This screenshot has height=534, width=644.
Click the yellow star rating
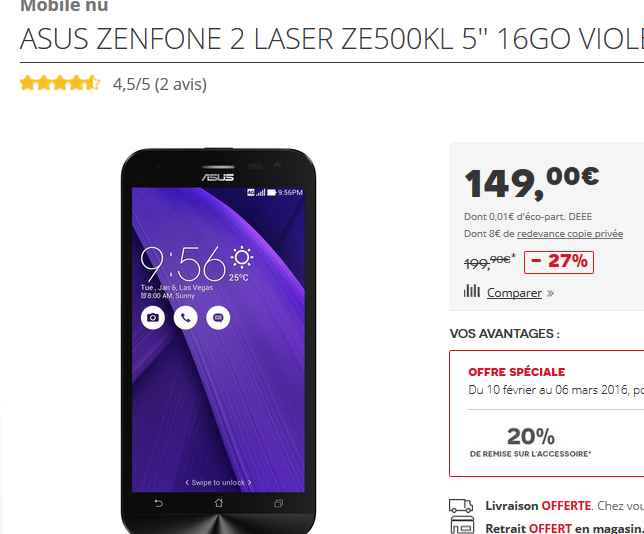click(x=60, y=83)
